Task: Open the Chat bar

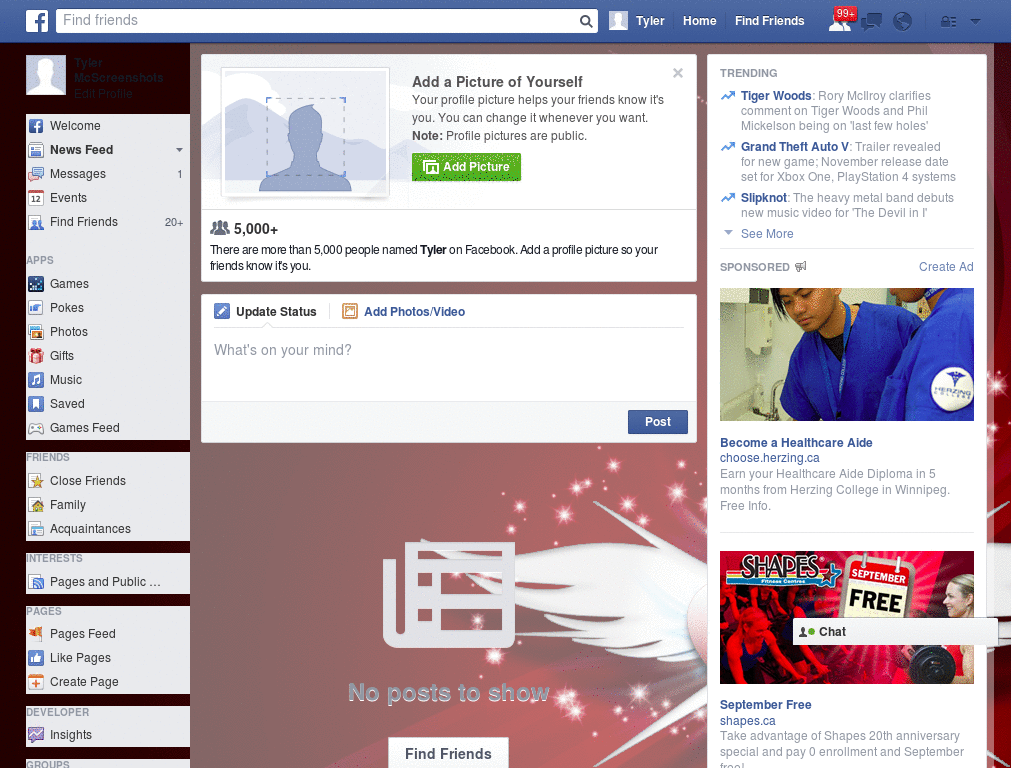Action: click(895, 632)
